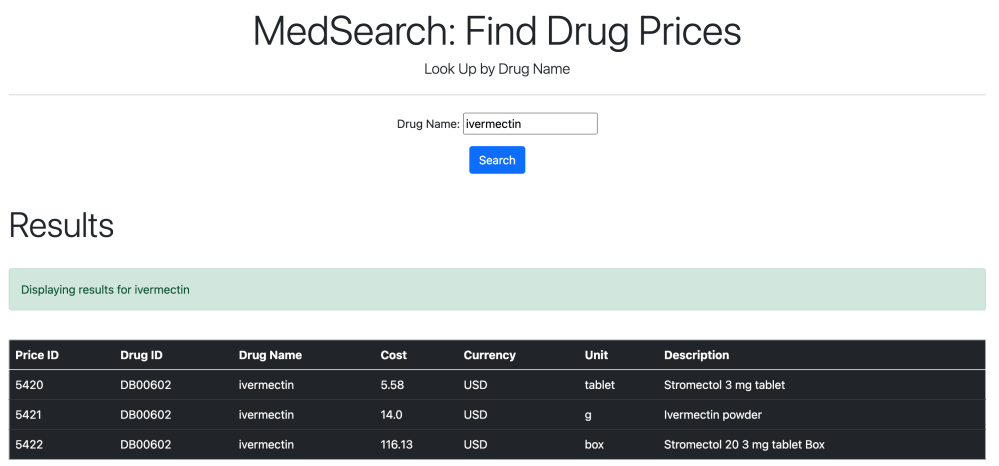Click the Drug Name: form label

(x=428, y=124)
